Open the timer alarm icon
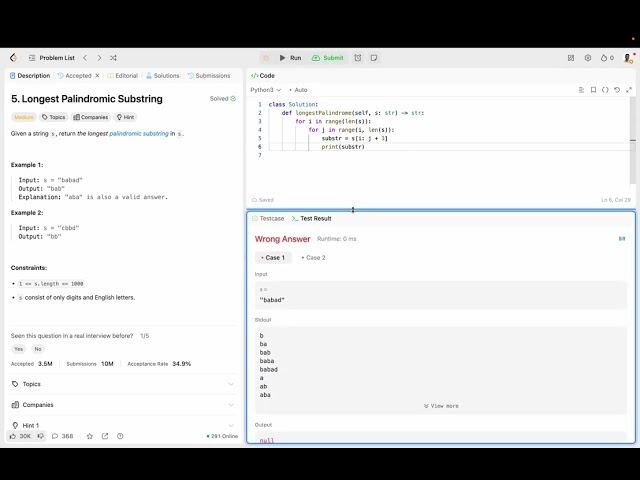The width and height of the screenshot is (640, 480). tap(358, 58)
